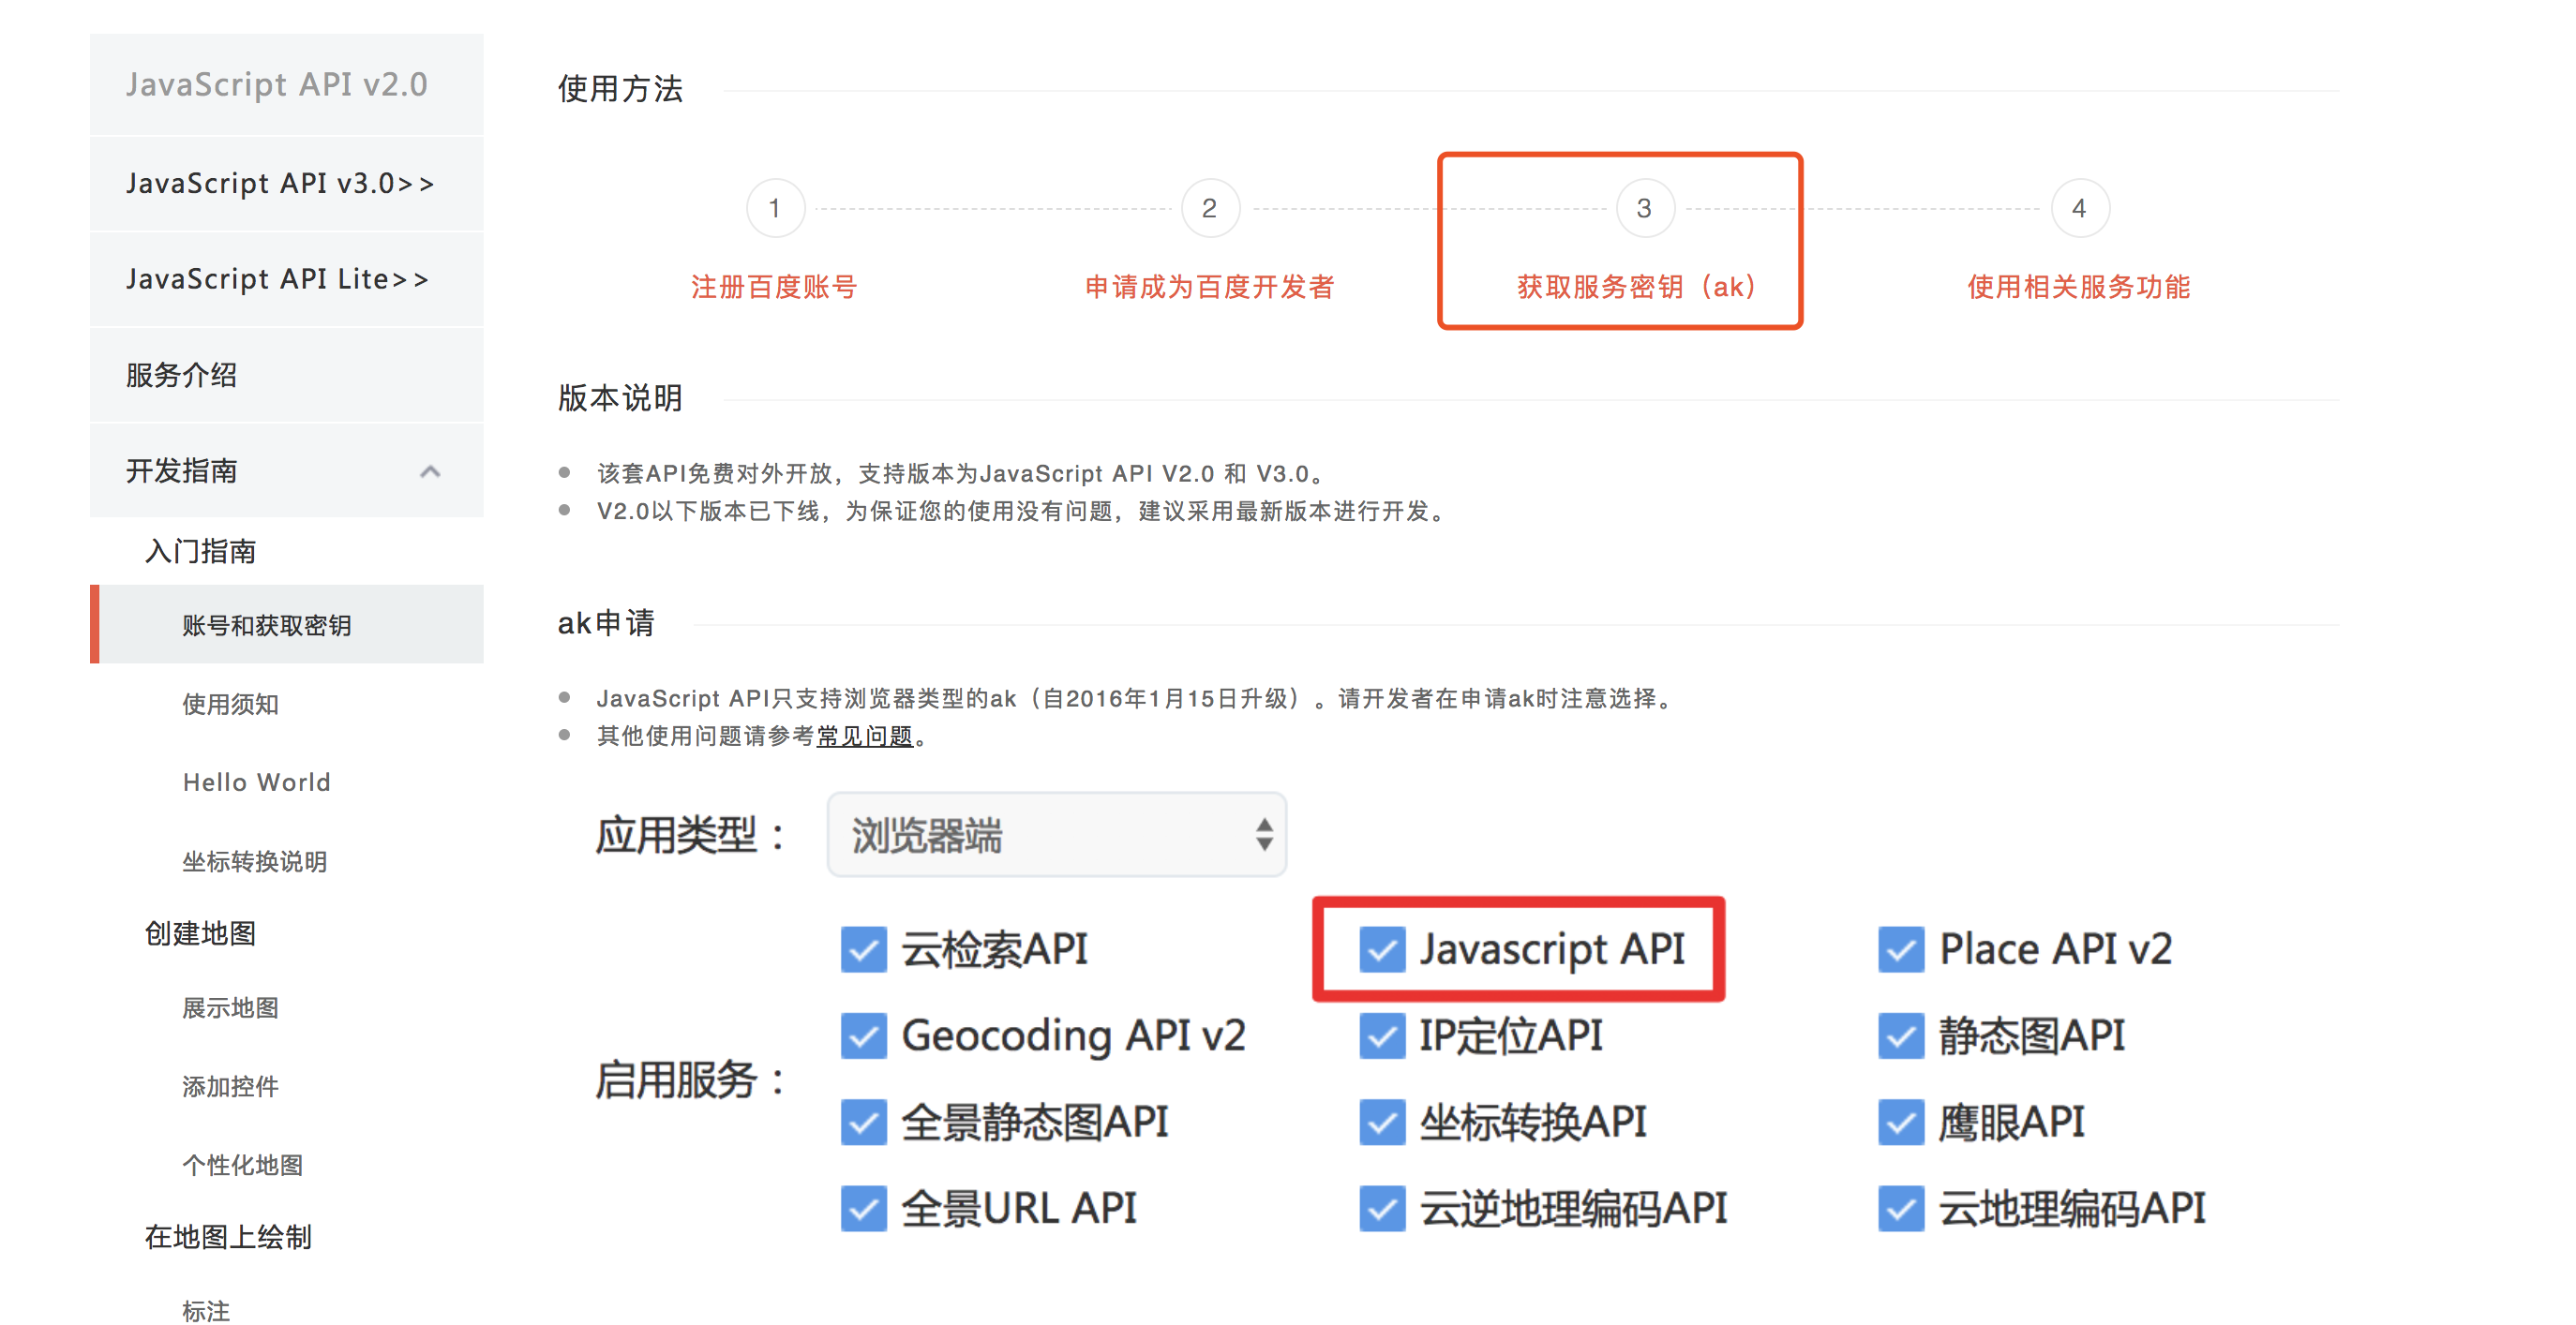2576x1325 pixels.
Task: Open the Hello World guide
Action: pyautogui.click(x=256, y=782)
